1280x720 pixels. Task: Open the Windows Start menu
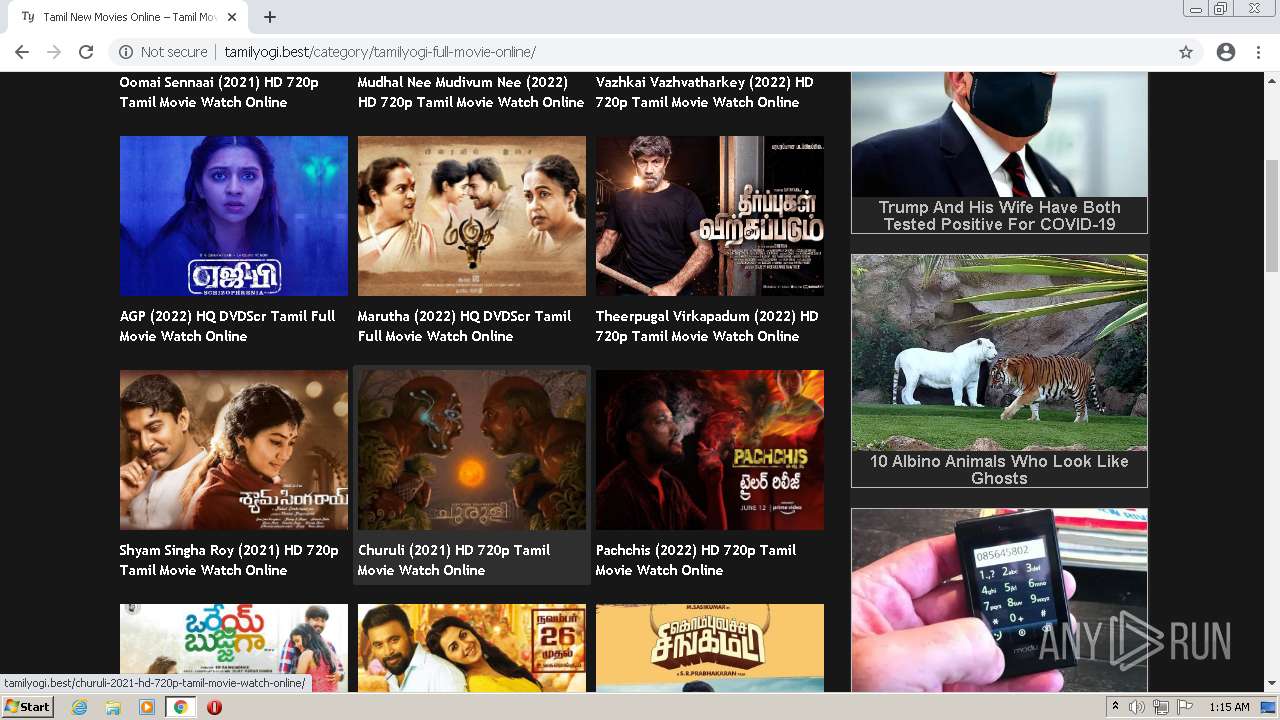[x=27, y=707]
